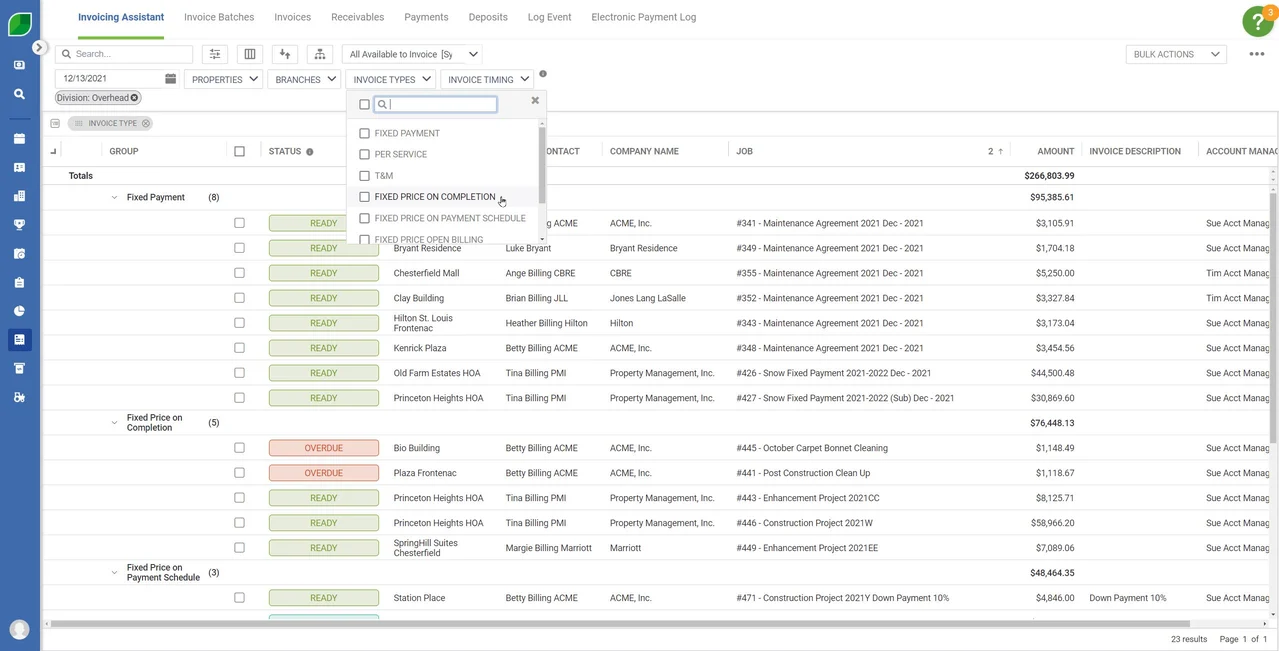Screen dimensions: 1279x651
Task: Click the column layout icon in the toolbar
Action: coord(249,53)
